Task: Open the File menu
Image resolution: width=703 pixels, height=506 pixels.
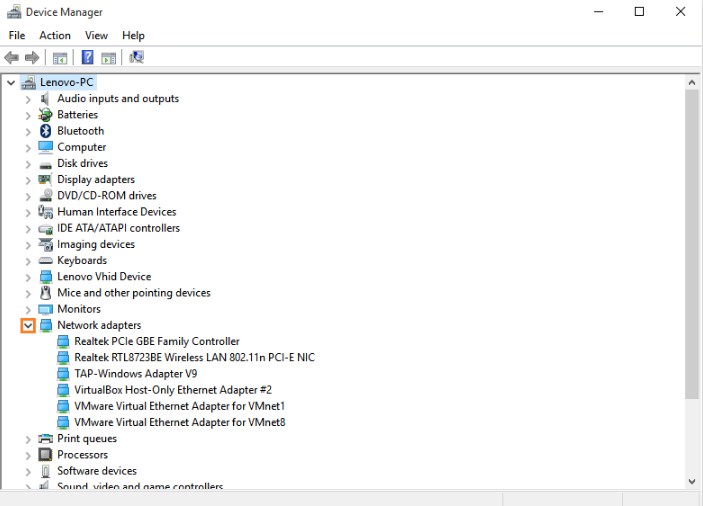Action: click(x=17, y=35)
